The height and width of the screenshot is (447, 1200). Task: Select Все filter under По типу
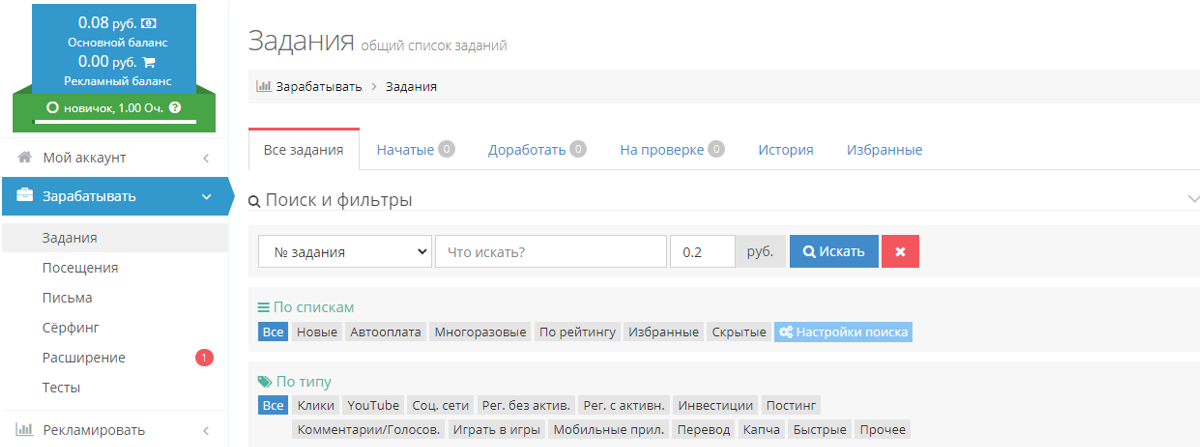273,405
